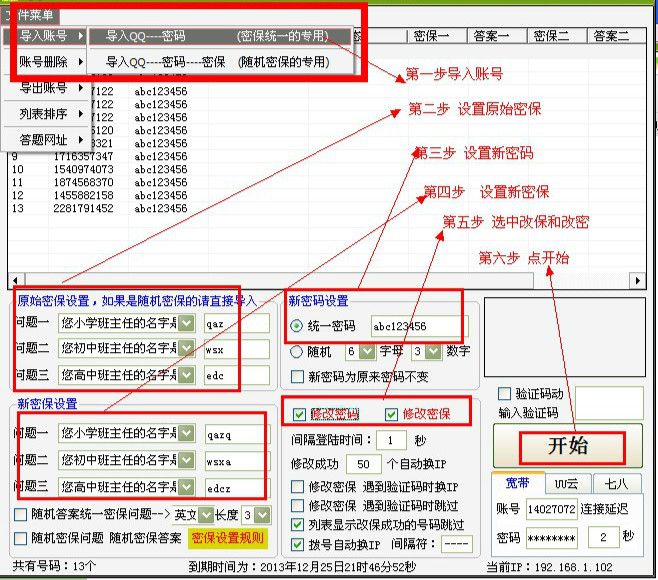Expand original 问题一 security question dropdown
Viewport: 658px width, 580px height.
pos(186,323)
